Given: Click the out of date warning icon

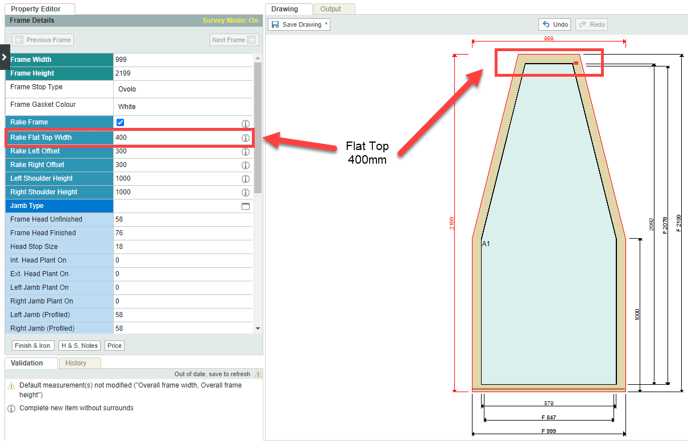Looking at the screenshot, I should 258,374.
